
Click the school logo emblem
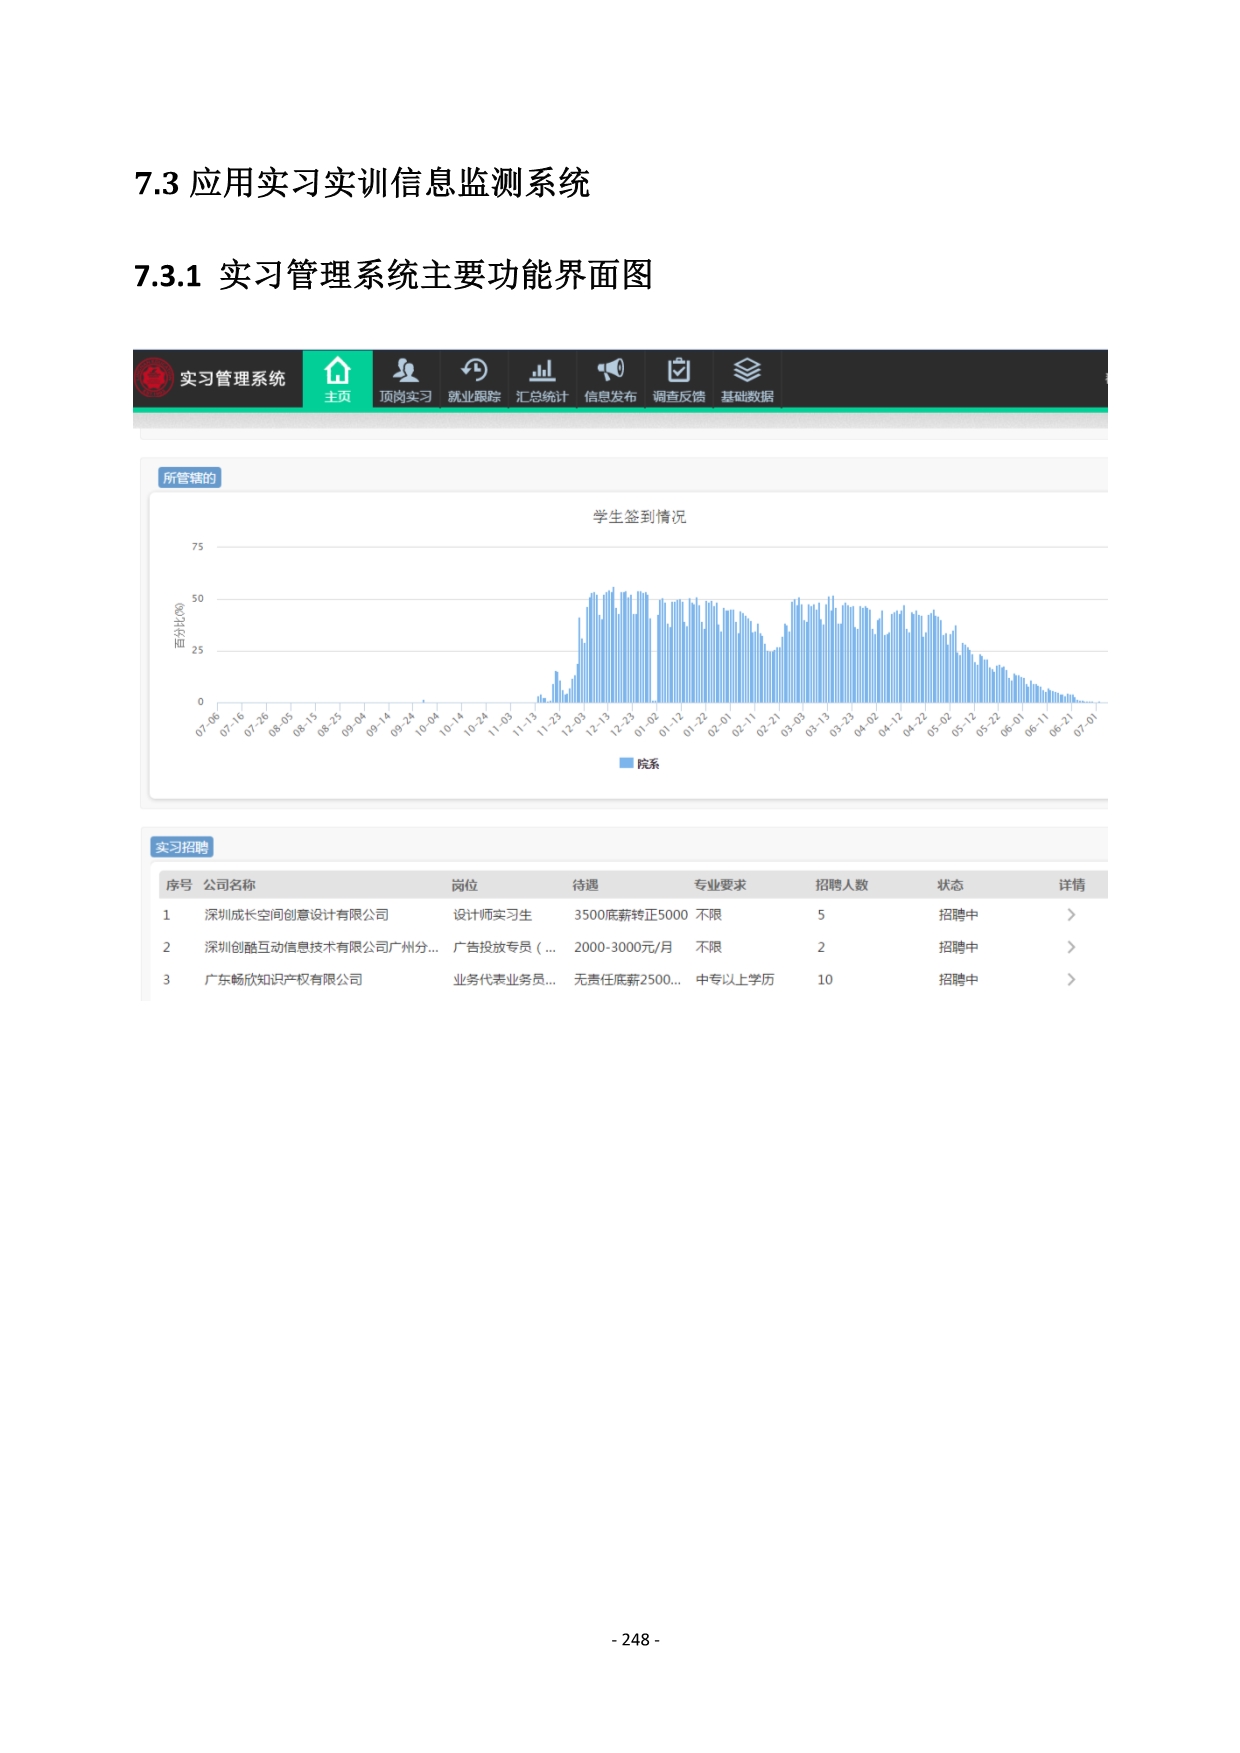point(154,378)
